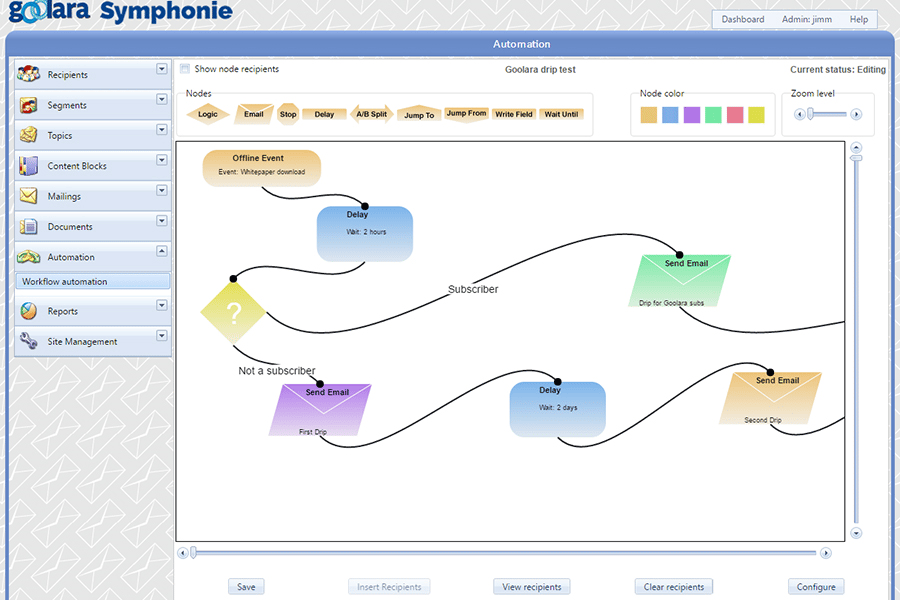
Task: Save the automation workflow
Action: click(246, 586)
